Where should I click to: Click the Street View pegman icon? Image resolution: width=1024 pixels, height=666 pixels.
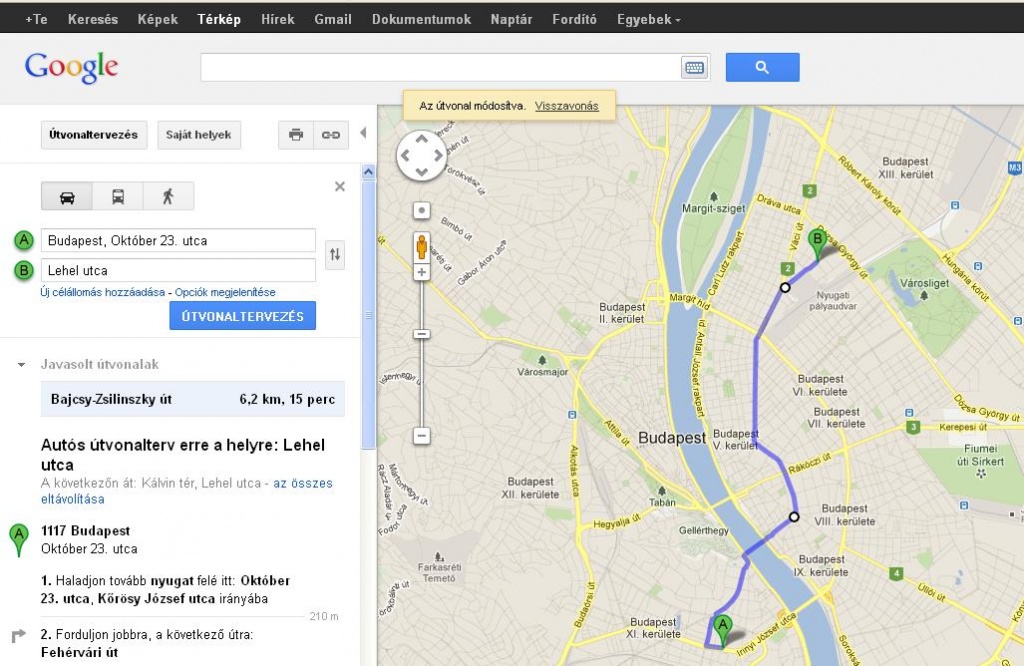coord(422,247)
